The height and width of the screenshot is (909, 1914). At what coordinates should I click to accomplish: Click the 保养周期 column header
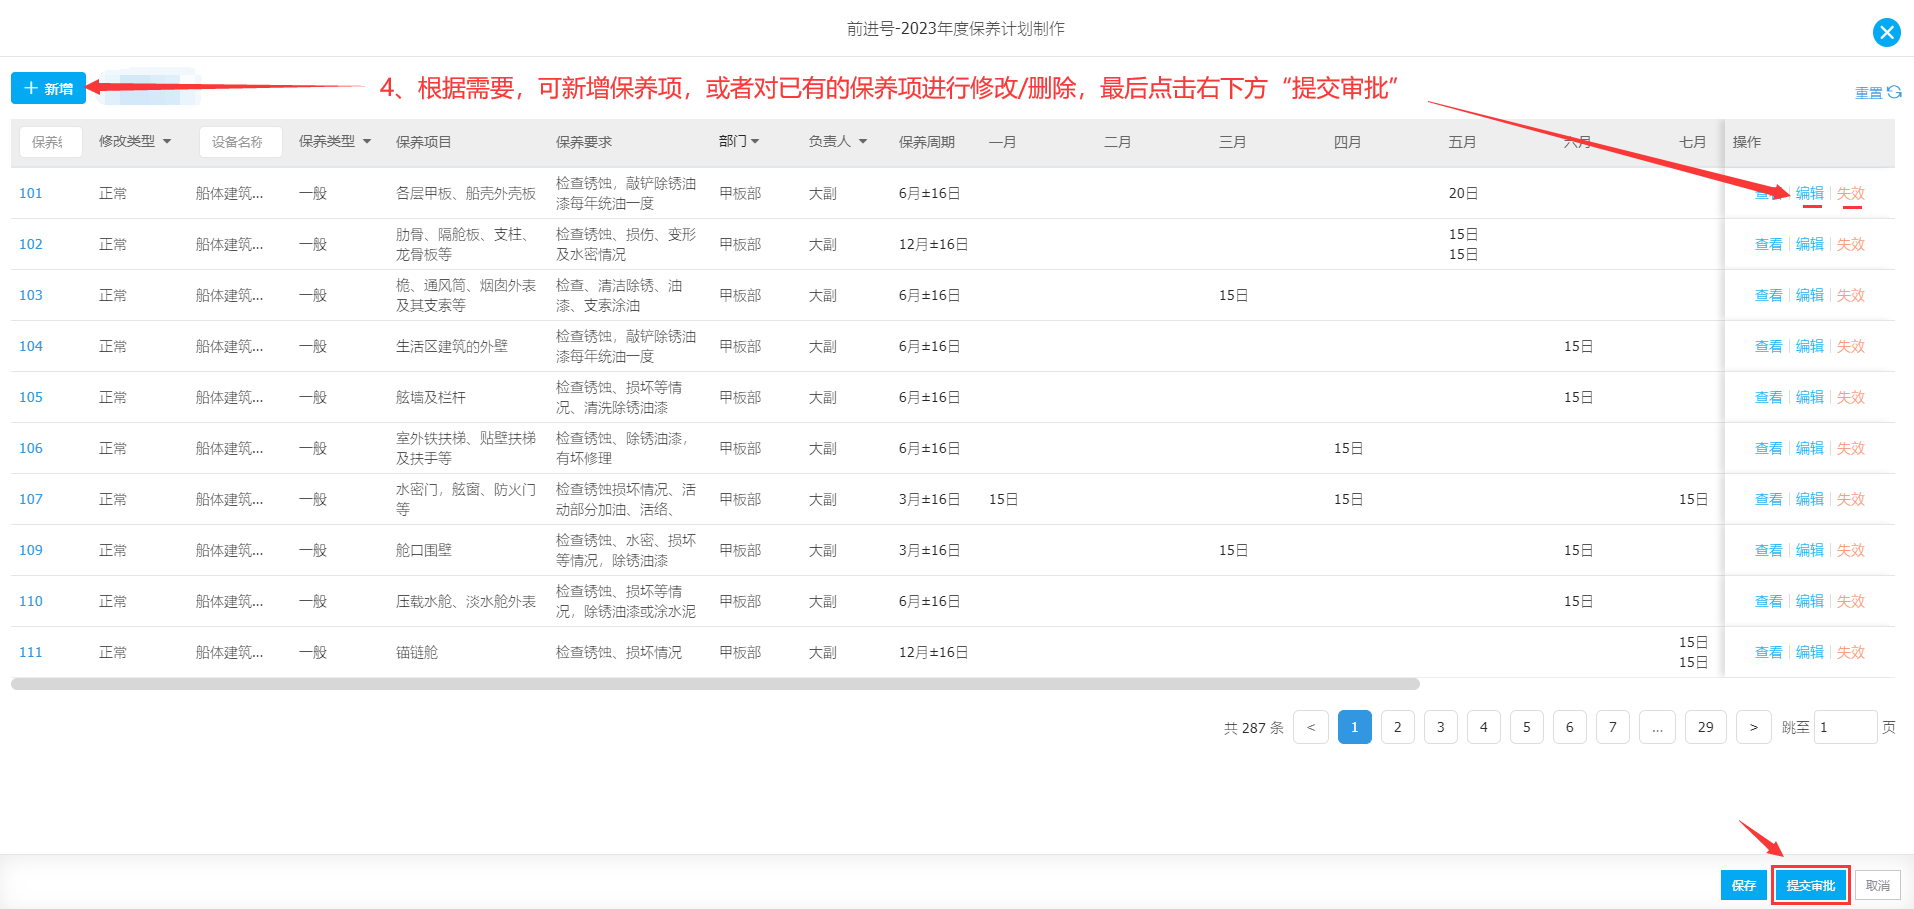point(927,142)
